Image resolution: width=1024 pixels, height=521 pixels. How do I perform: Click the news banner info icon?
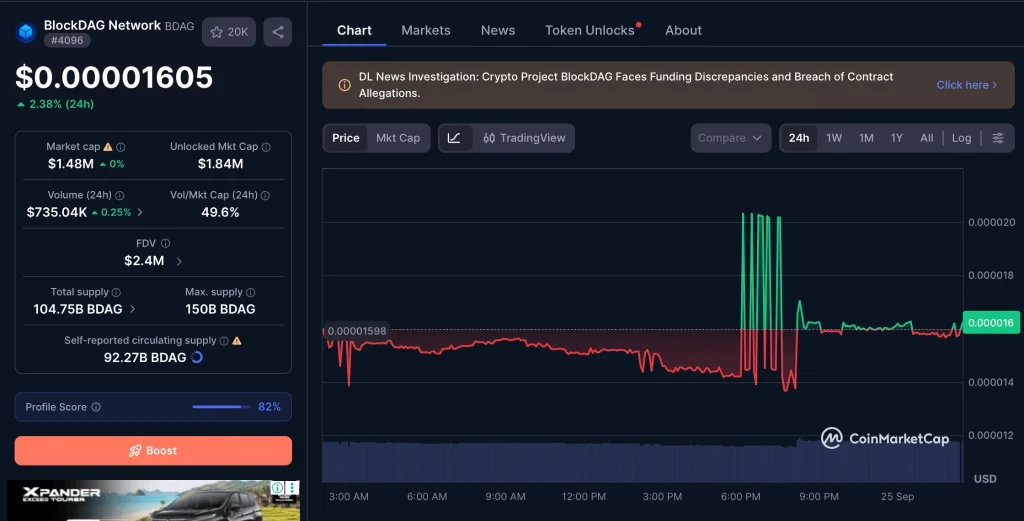pyautogui.click(x=344, y=85)
